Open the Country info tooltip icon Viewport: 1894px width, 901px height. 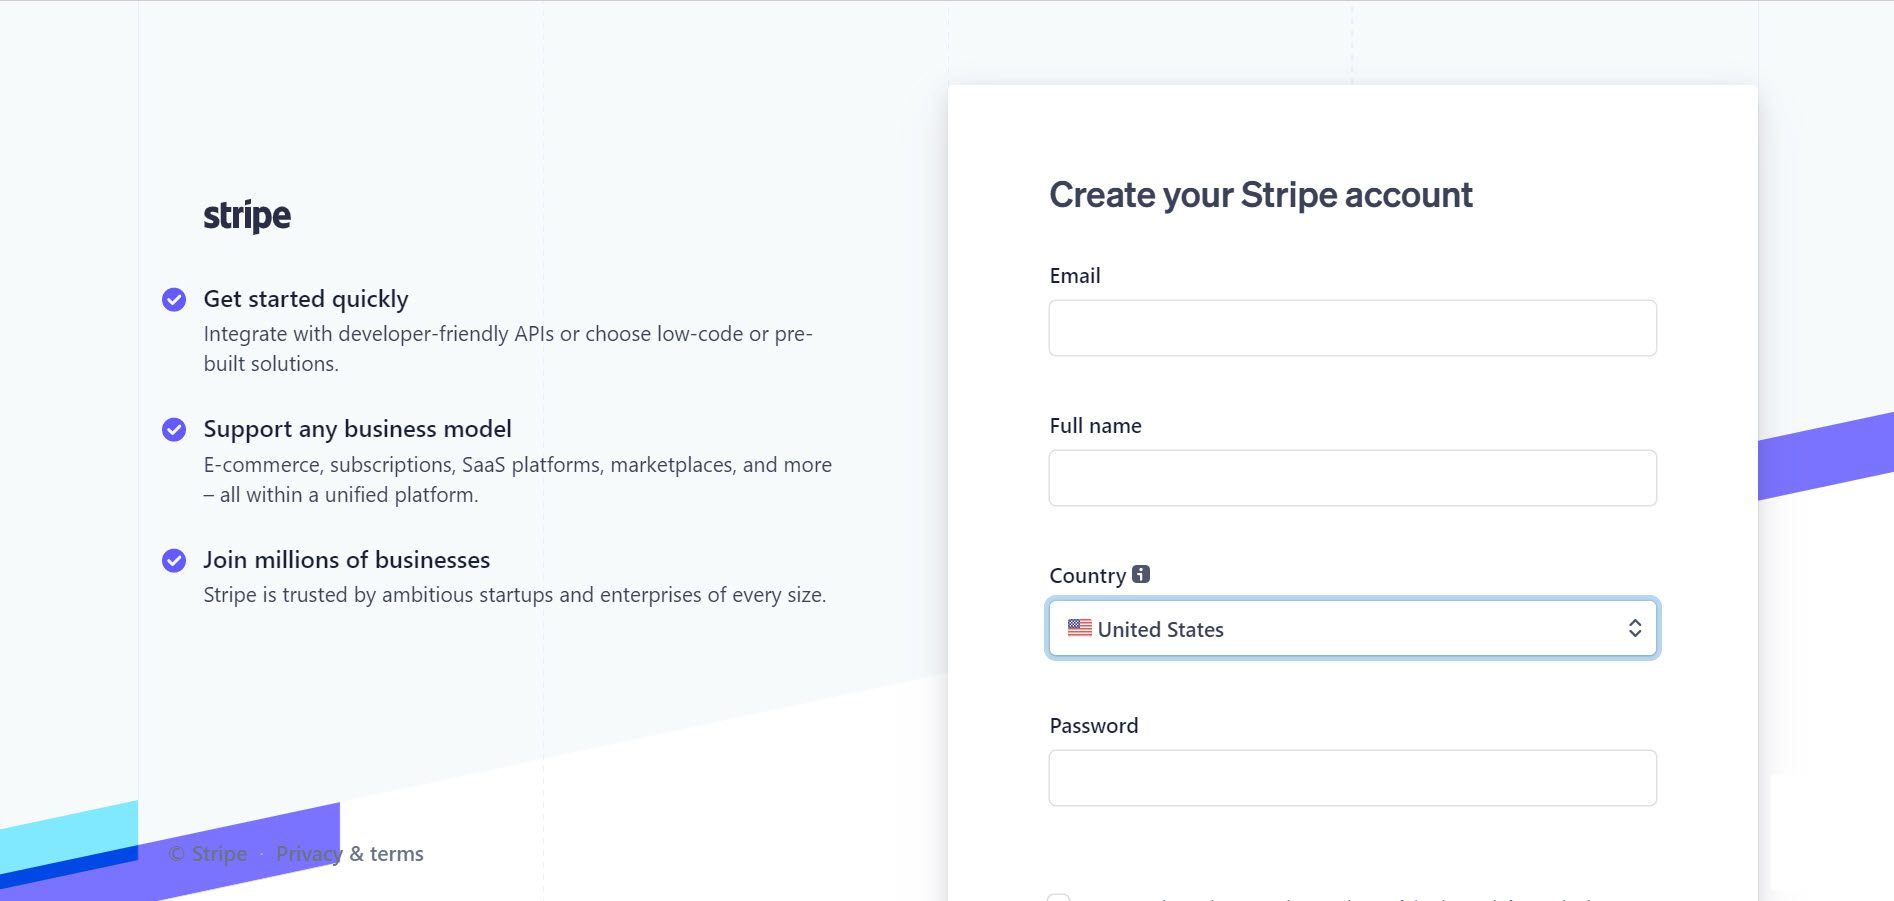click(1141, 574)
